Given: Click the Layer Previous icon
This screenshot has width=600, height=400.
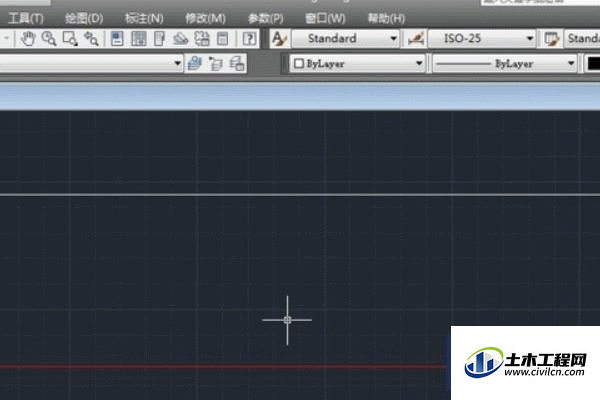Looking at the screenshot, I should (x=216, y=64).
